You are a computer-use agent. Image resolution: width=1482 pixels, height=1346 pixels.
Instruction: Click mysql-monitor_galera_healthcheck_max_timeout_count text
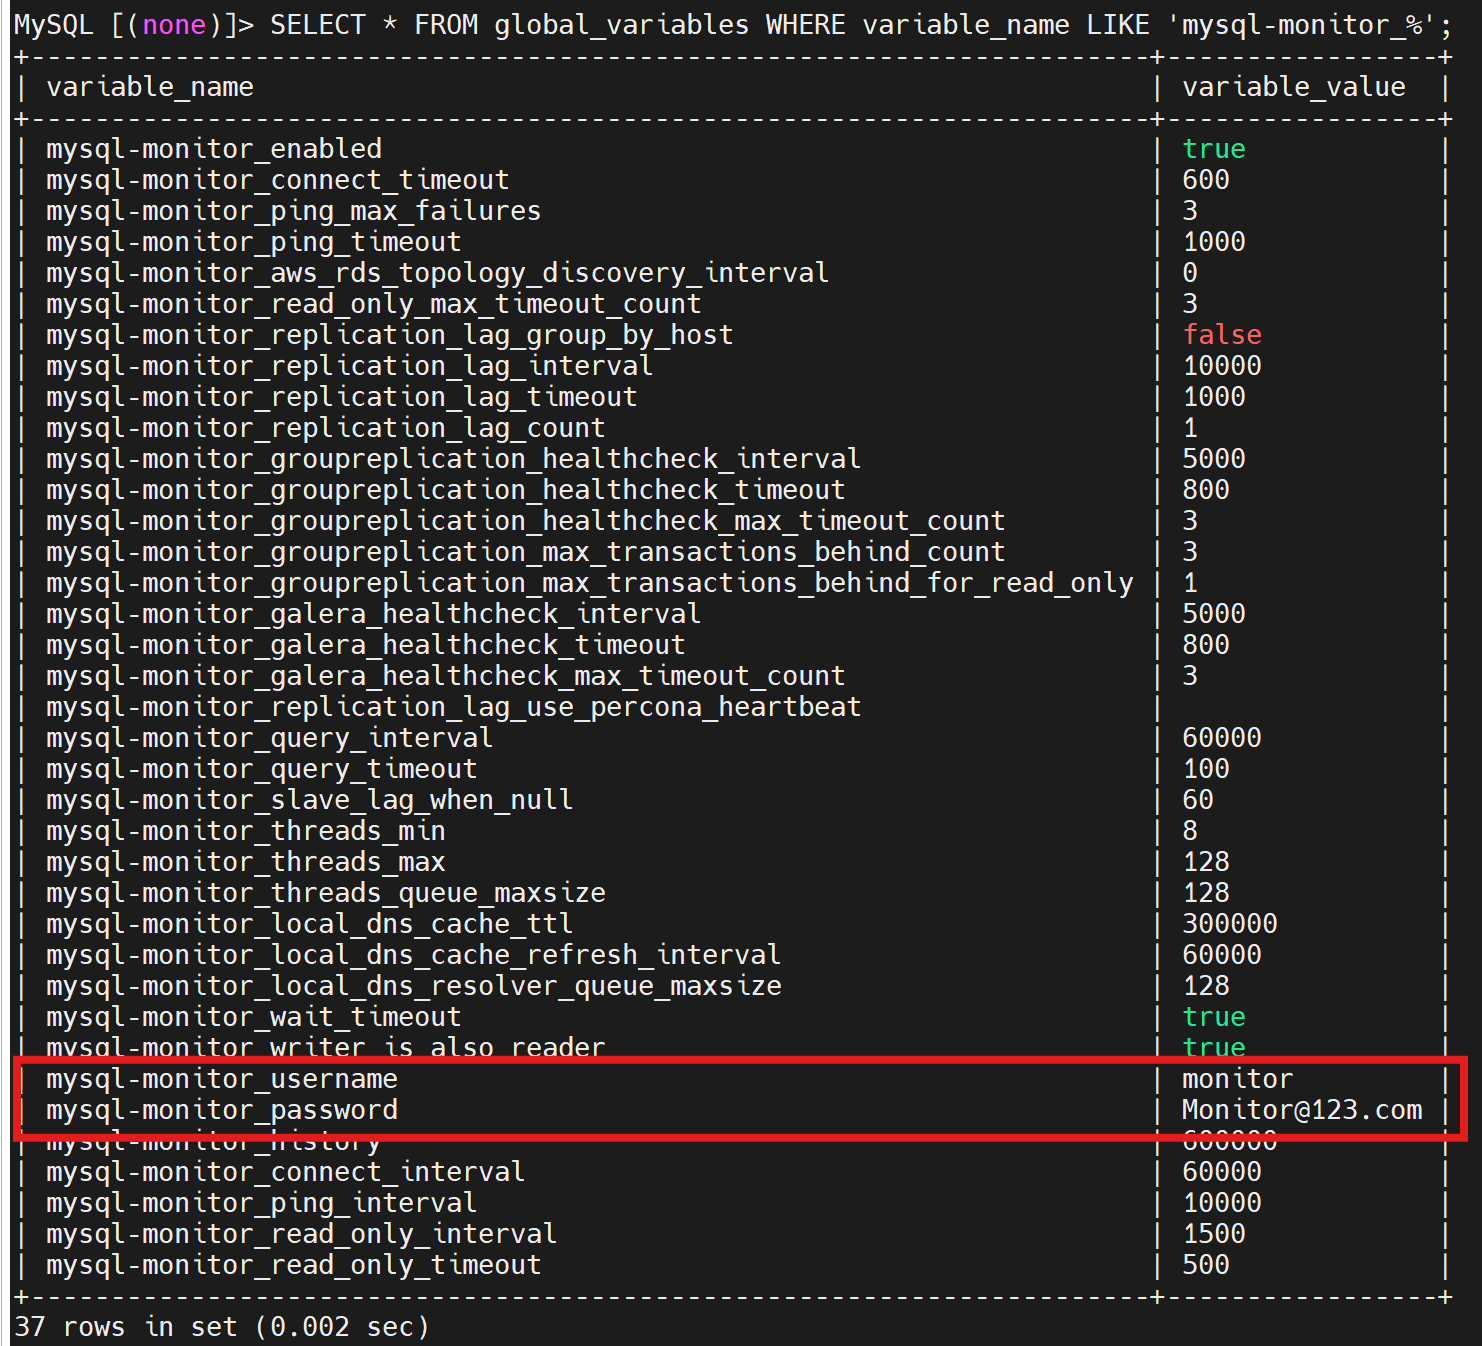[446, 677]
